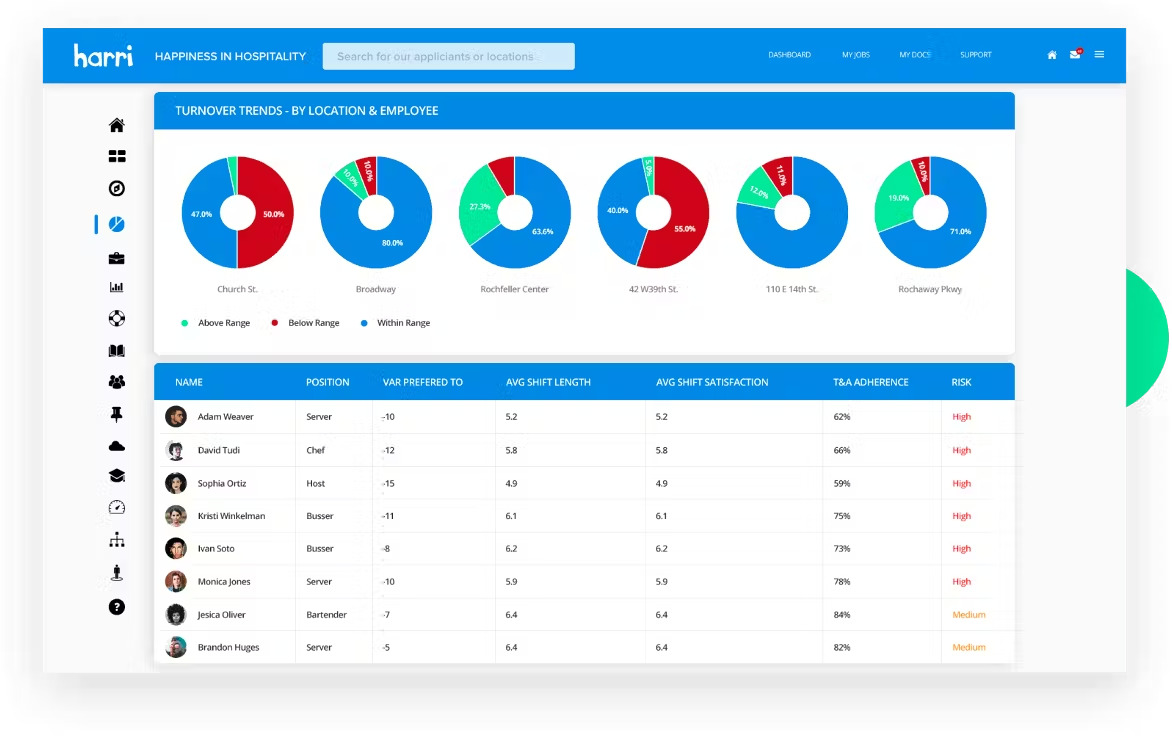Sort by VAR PREFERED TO column

tap(422, 382)
